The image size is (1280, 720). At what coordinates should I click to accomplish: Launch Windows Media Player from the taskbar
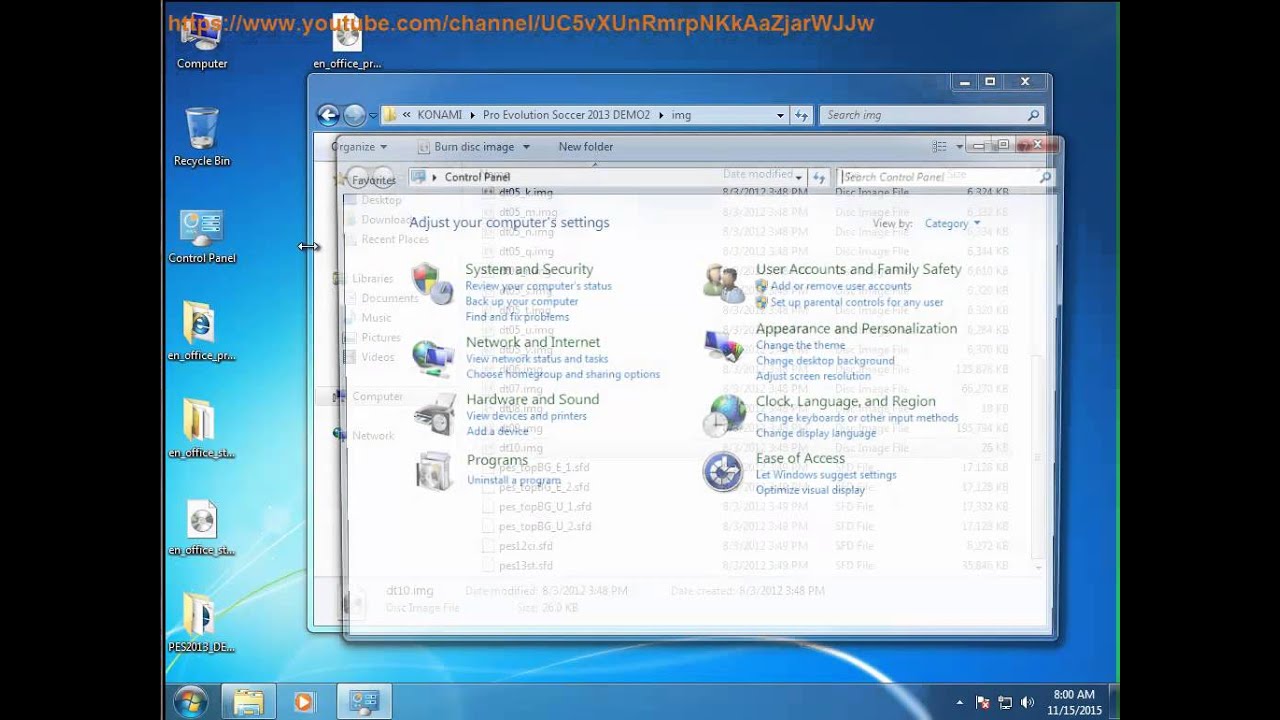click(x=304, y=702)
